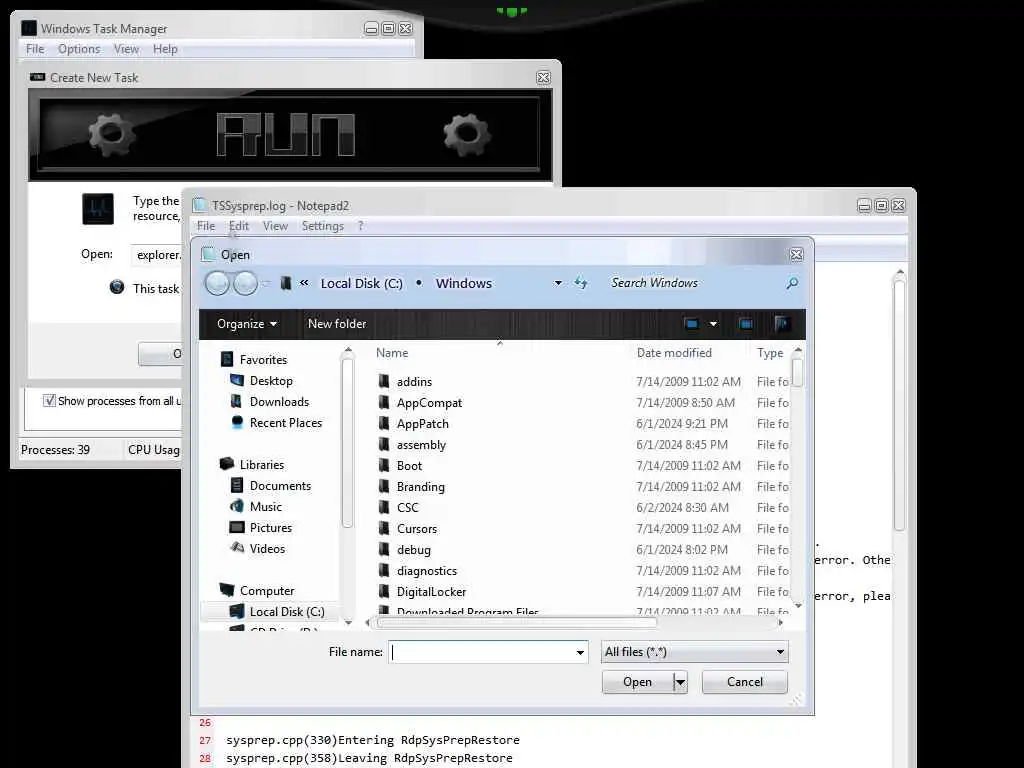Click the Task Manager title bar icon
1024x768 pixels.
(29, 28)
